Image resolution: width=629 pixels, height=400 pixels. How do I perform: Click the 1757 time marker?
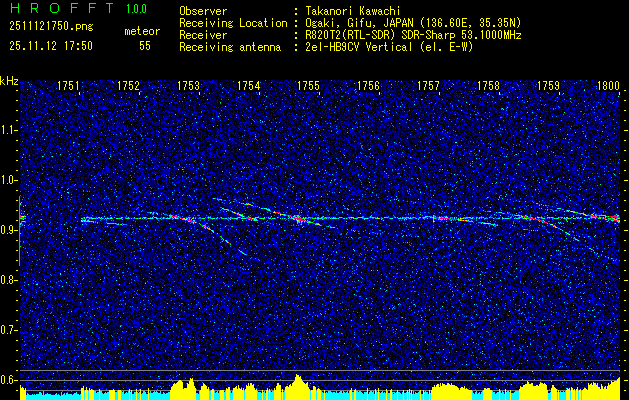point(428,85)
